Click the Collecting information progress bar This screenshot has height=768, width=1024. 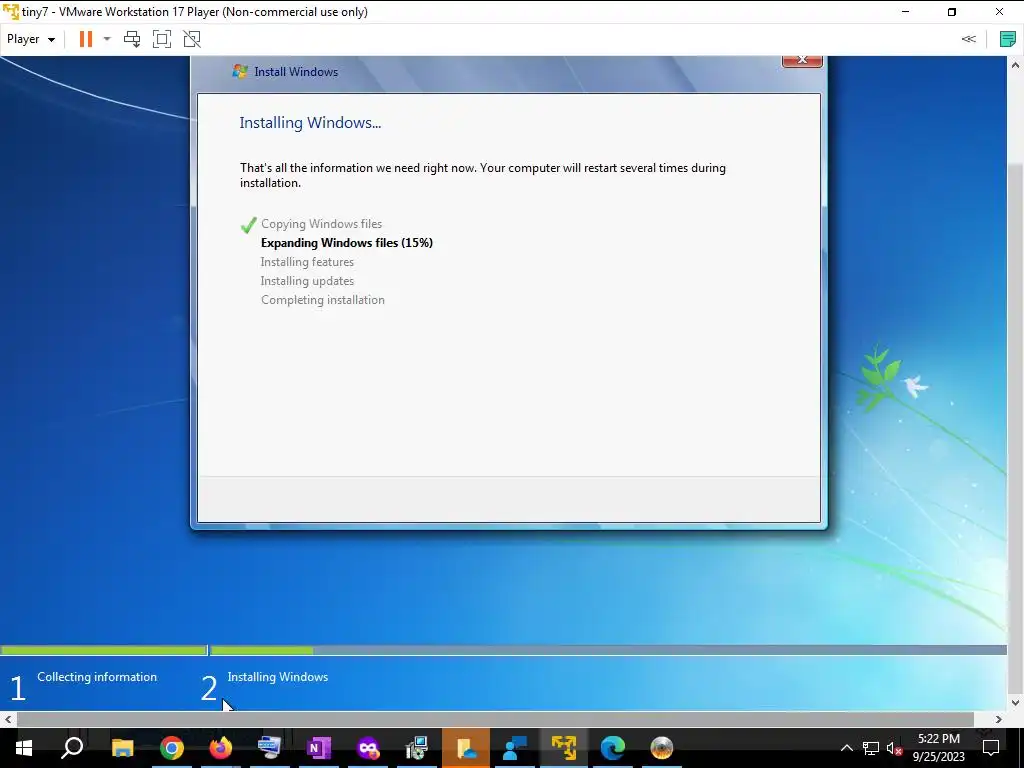coord(104,650)
